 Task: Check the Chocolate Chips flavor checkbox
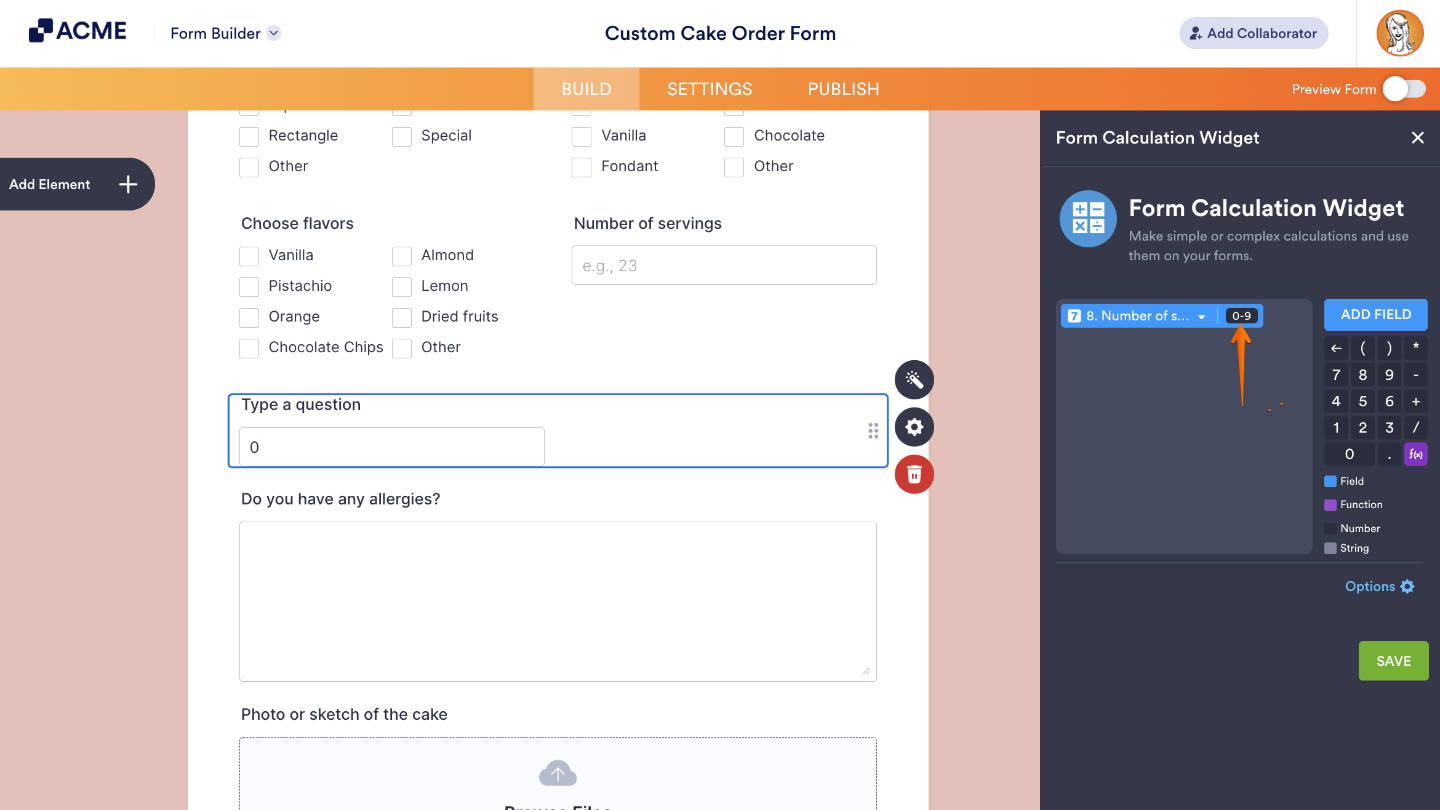pyautogui.click(x=248, y=347)
